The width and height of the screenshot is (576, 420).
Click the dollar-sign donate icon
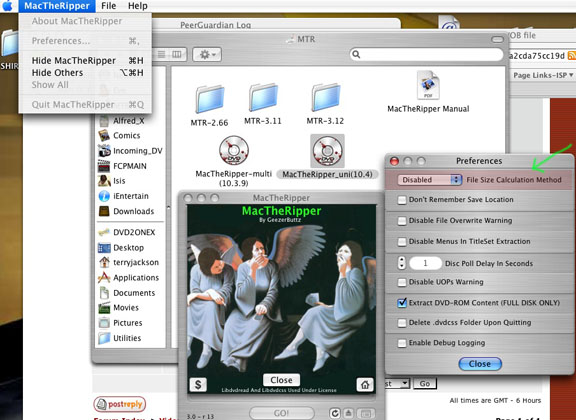coord(198,384)
